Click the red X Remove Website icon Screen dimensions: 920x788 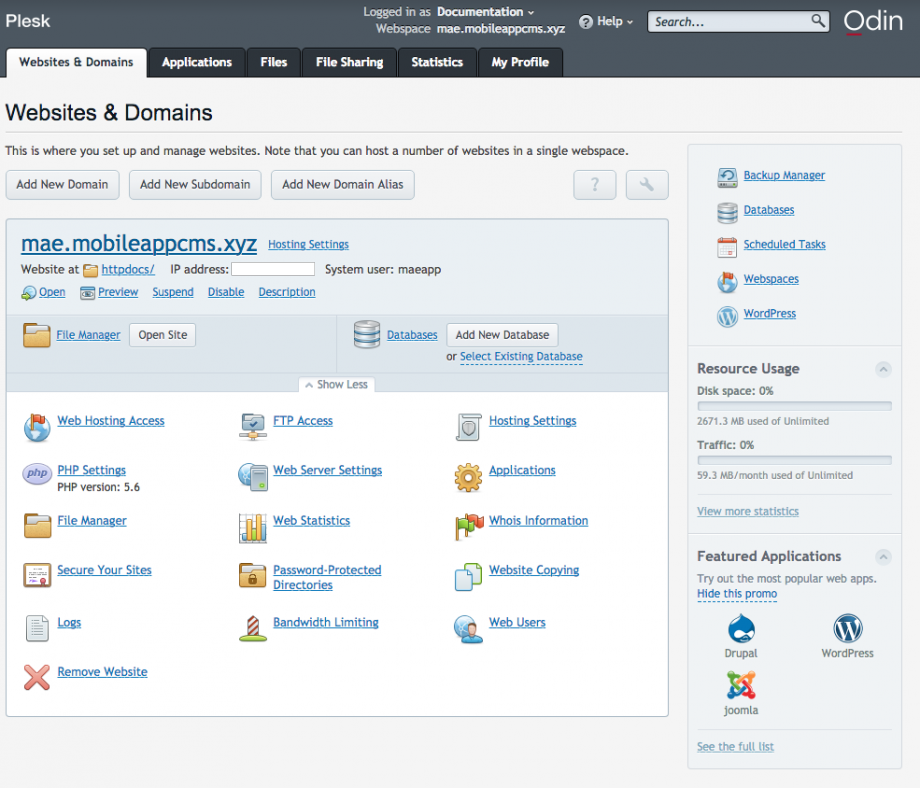pyautogui.click(x=37, y=677)
